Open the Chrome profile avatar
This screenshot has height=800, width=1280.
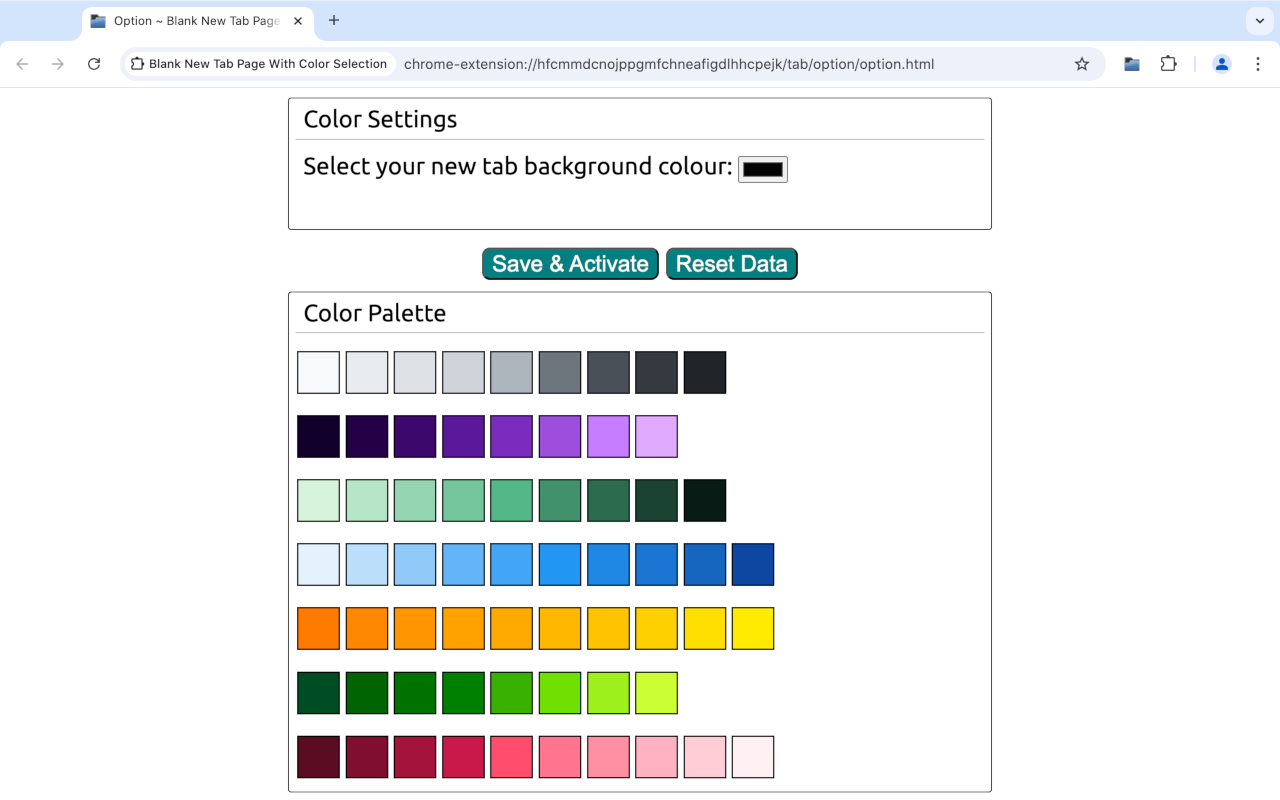tap(1222, 64)
